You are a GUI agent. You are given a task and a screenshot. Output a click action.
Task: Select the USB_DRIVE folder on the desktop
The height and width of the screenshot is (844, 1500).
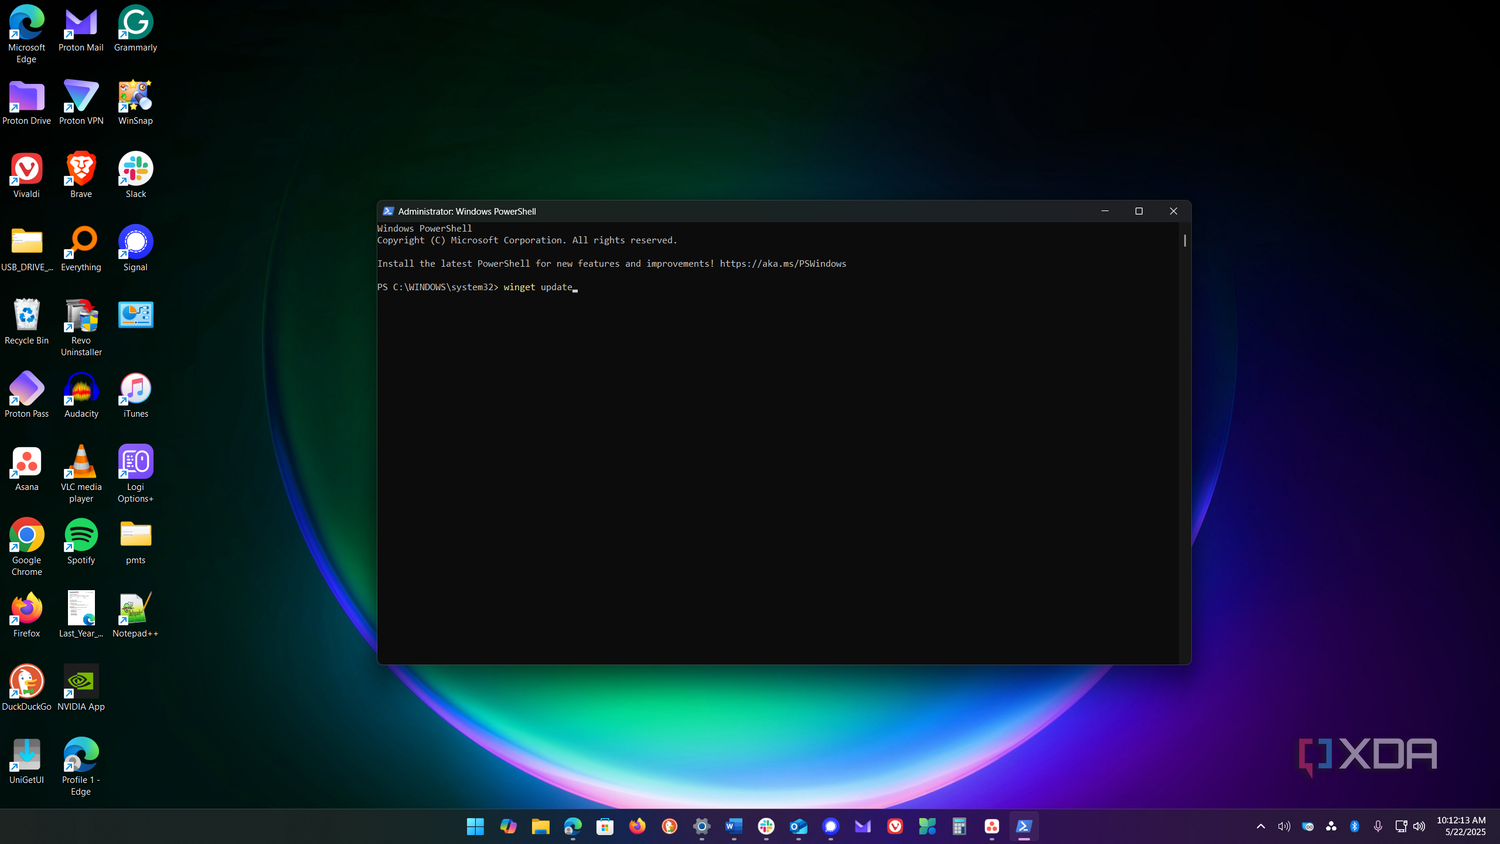tap(27, 248)
